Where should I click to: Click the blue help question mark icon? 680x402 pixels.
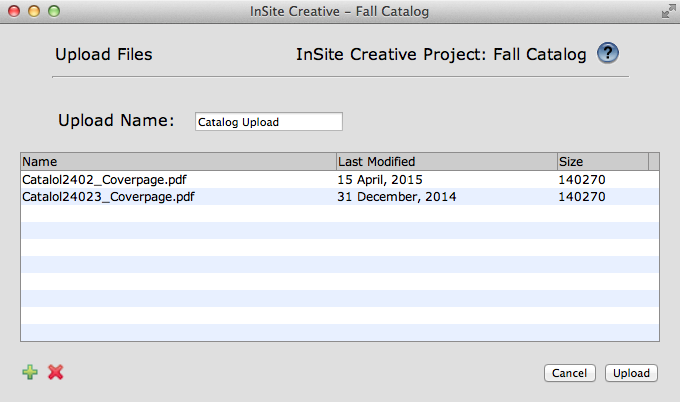[608, 54]
